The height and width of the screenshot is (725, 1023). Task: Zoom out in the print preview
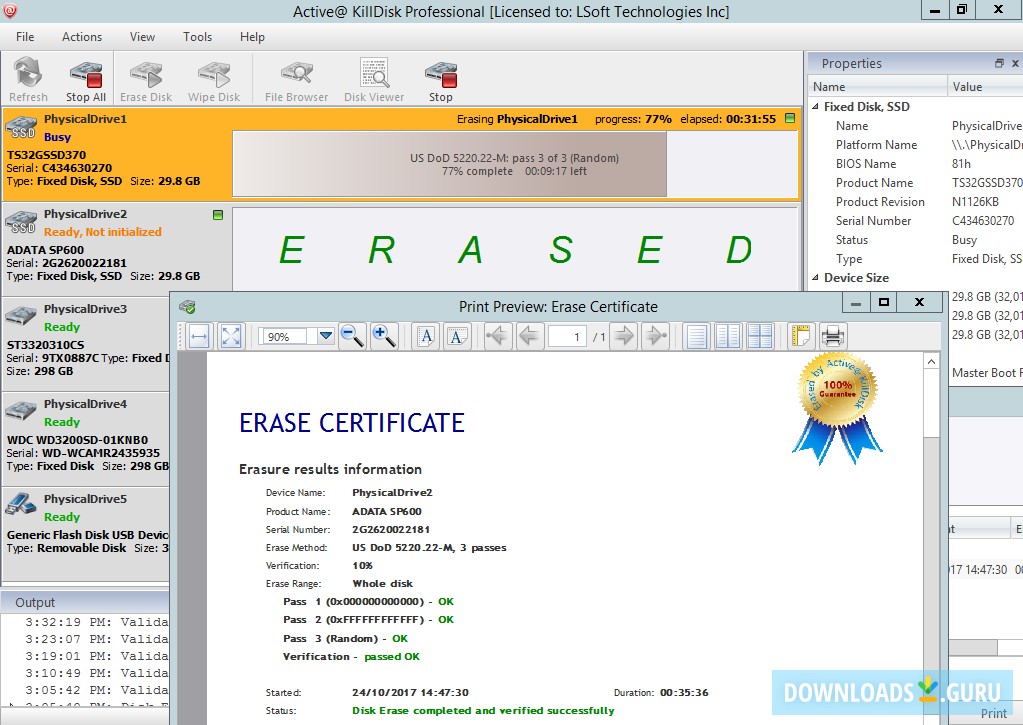coord(352,336)
